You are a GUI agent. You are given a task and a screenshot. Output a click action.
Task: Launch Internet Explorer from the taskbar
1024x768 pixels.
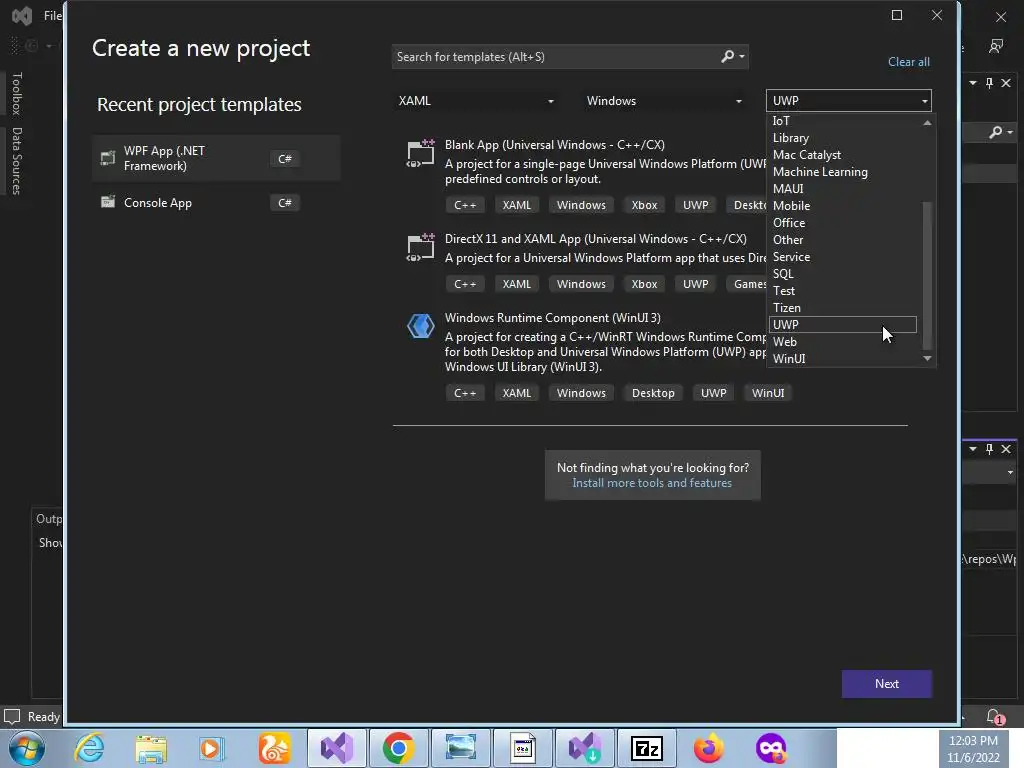tap(89, 748)
